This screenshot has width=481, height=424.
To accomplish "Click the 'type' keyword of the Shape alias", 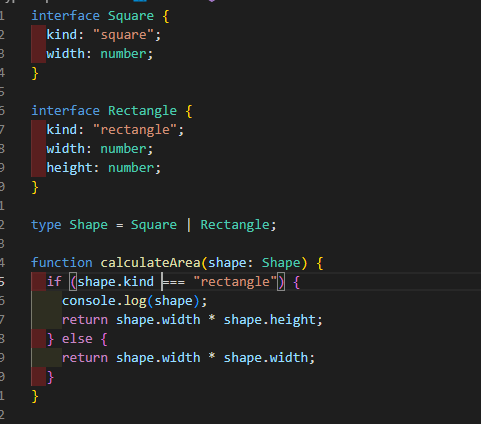I will [46, 225].
